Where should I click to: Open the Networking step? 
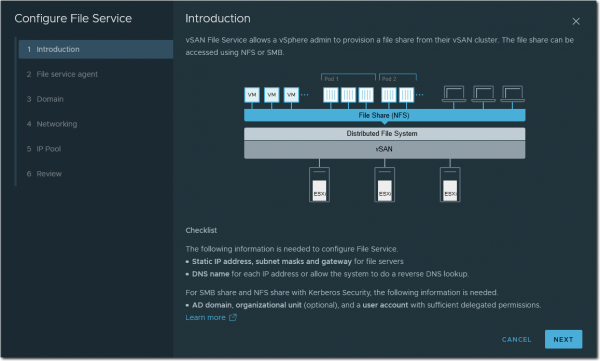[96, 124]
